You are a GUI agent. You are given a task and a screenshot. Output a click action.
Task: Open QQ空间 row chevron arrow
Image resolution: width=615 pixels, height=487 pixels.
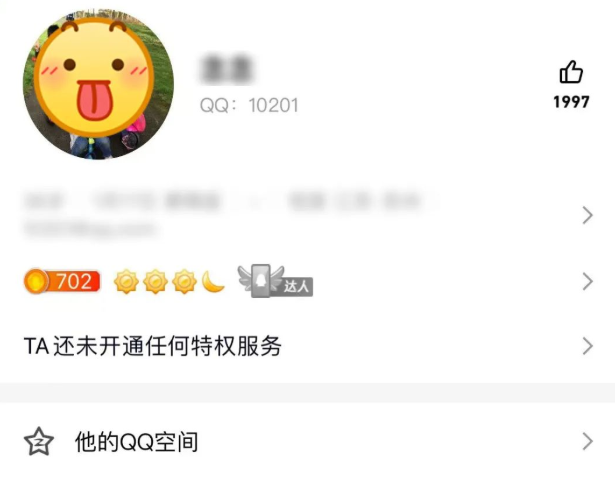587,442
